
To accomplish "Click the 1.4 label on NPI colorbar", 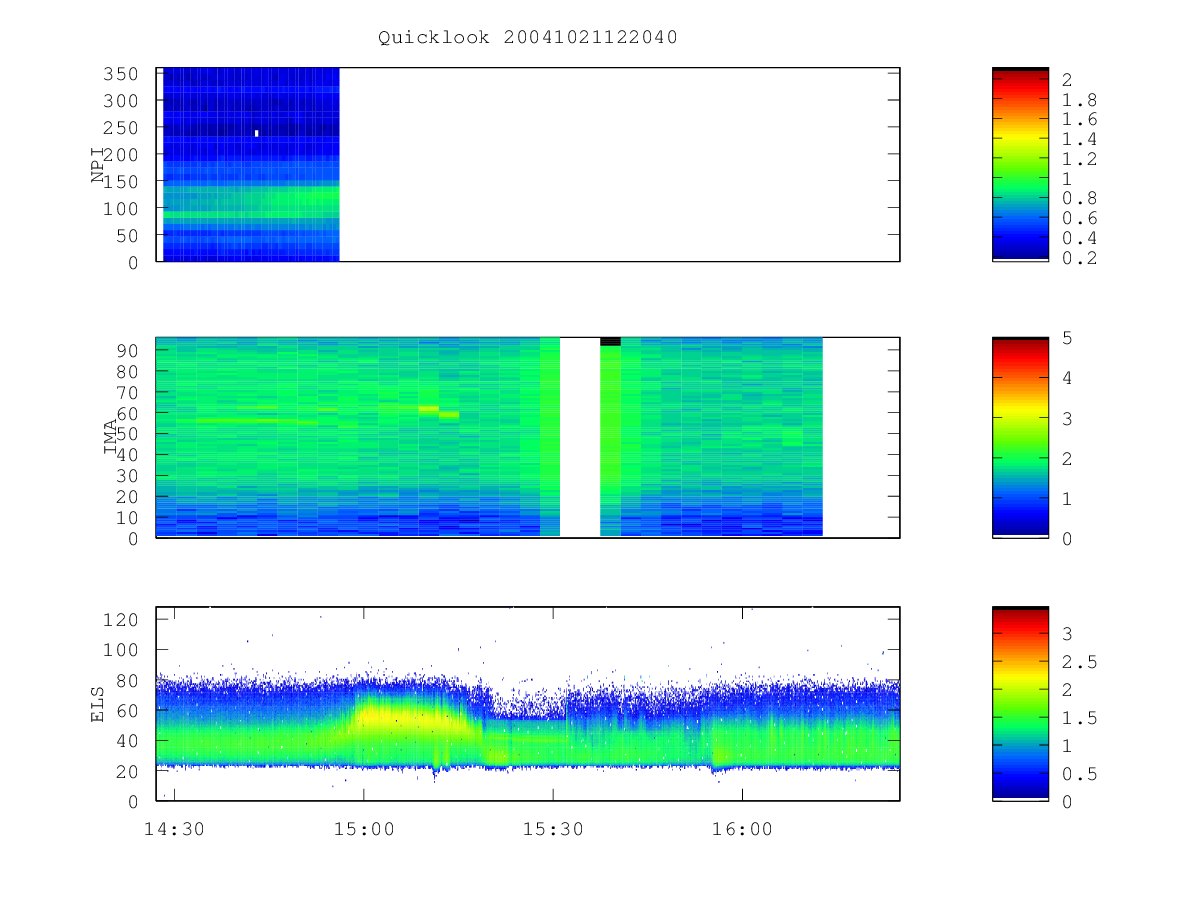I will click(1079, 140).
